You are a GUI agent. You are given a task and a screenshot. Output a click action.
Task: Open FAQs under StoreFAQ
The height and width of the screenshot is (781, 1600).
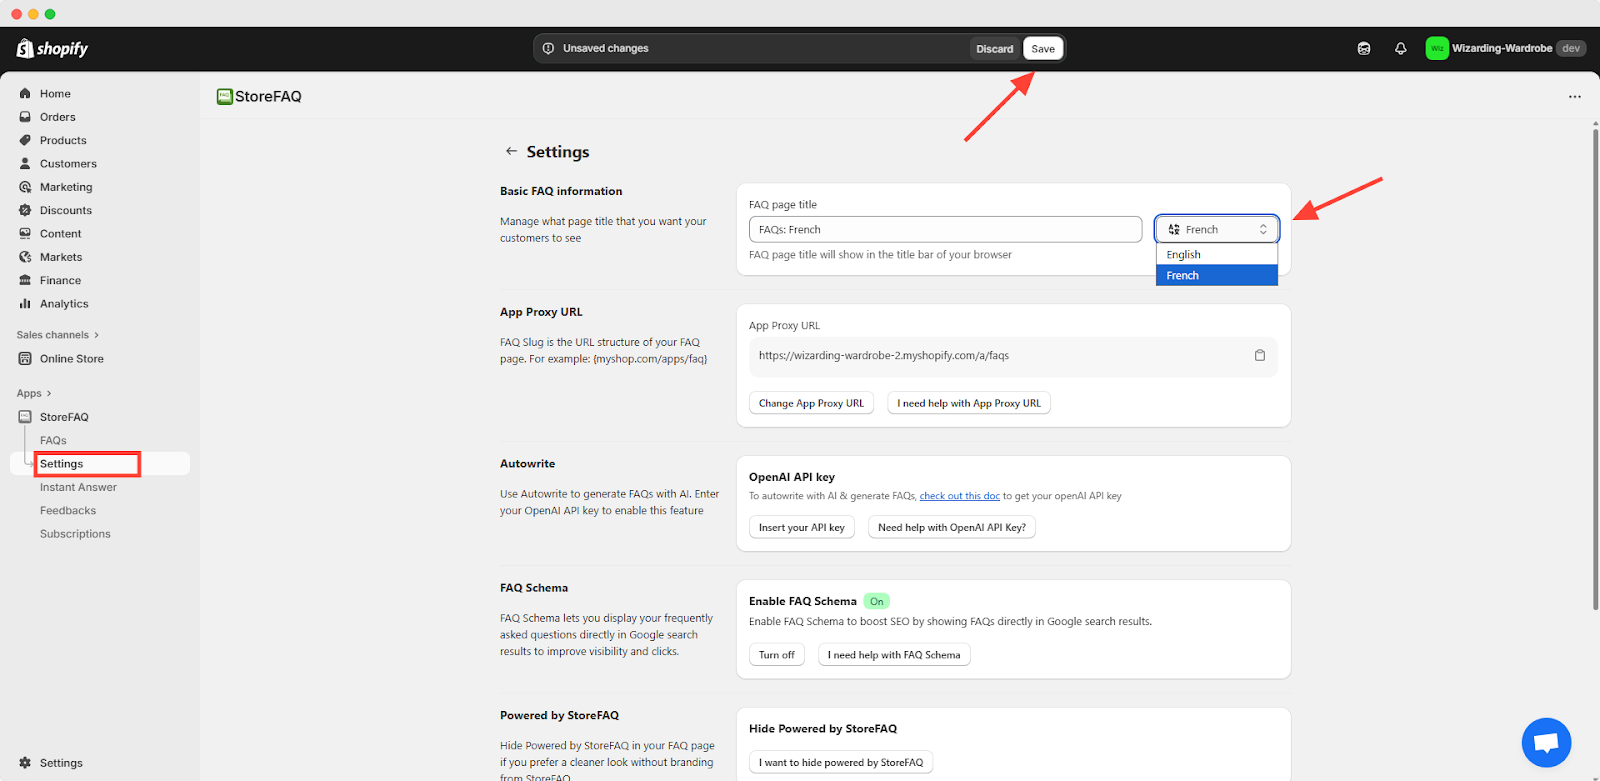click(x=53, y=440)
